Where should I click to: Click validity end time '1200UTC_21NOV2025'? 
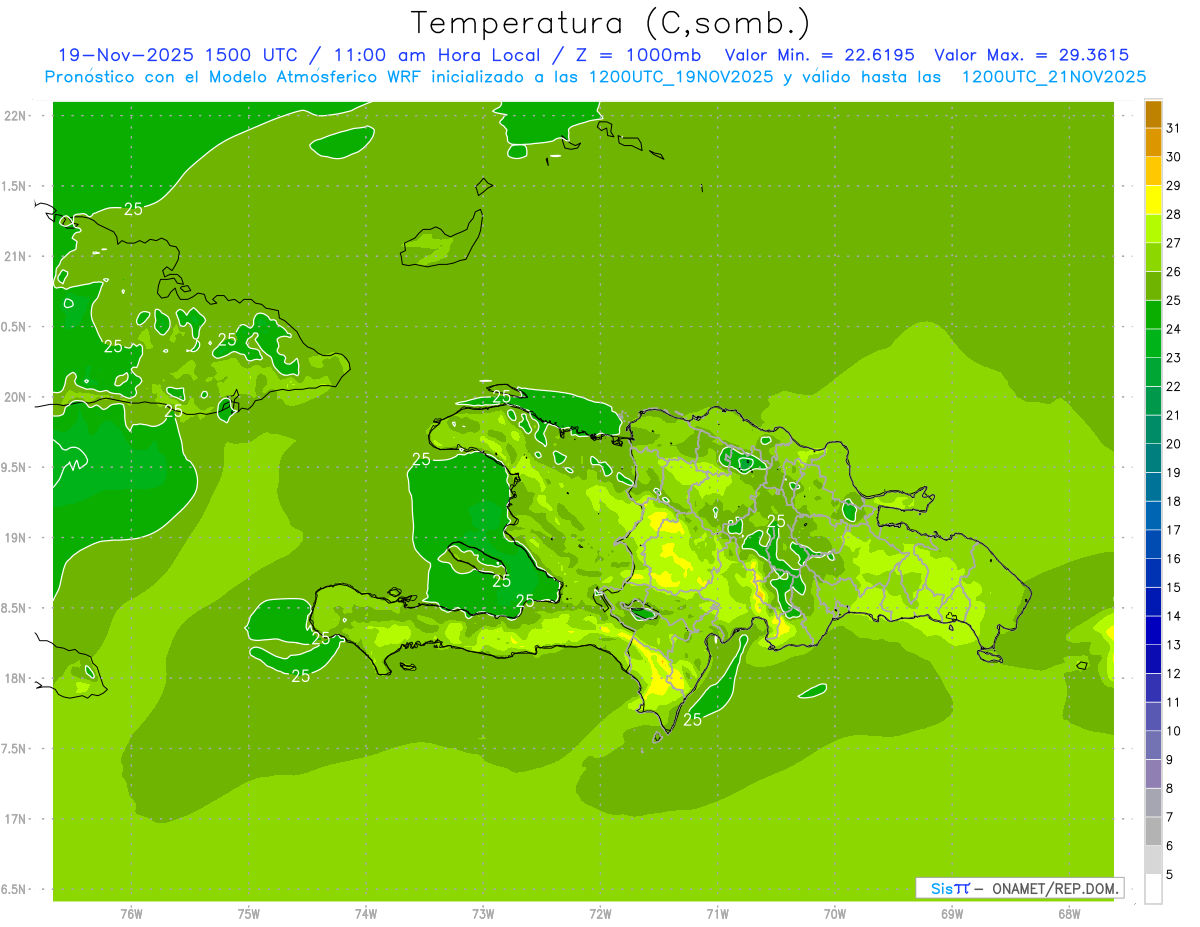1053,77
